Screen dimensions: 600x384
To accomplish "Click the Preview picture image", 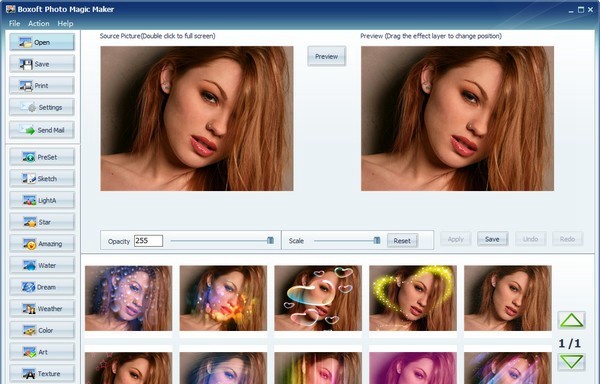I will tap(457, 119).
